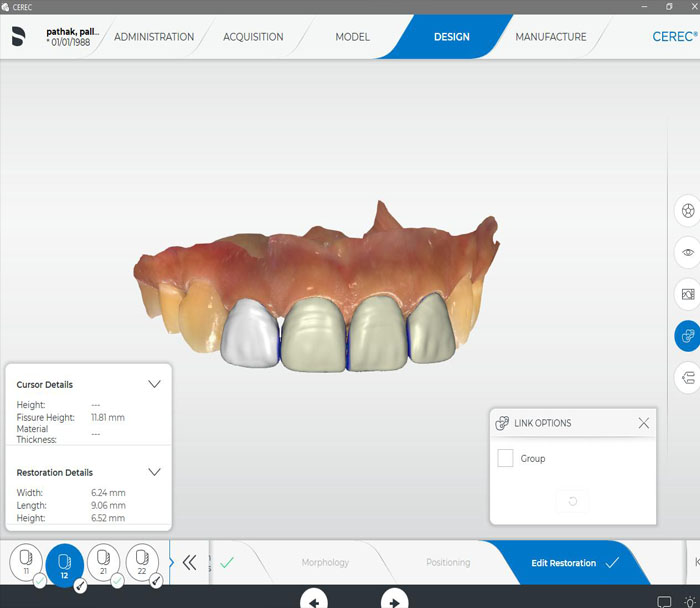Click the green checkmark completed step
700x608 pixels.
point(227,562)
